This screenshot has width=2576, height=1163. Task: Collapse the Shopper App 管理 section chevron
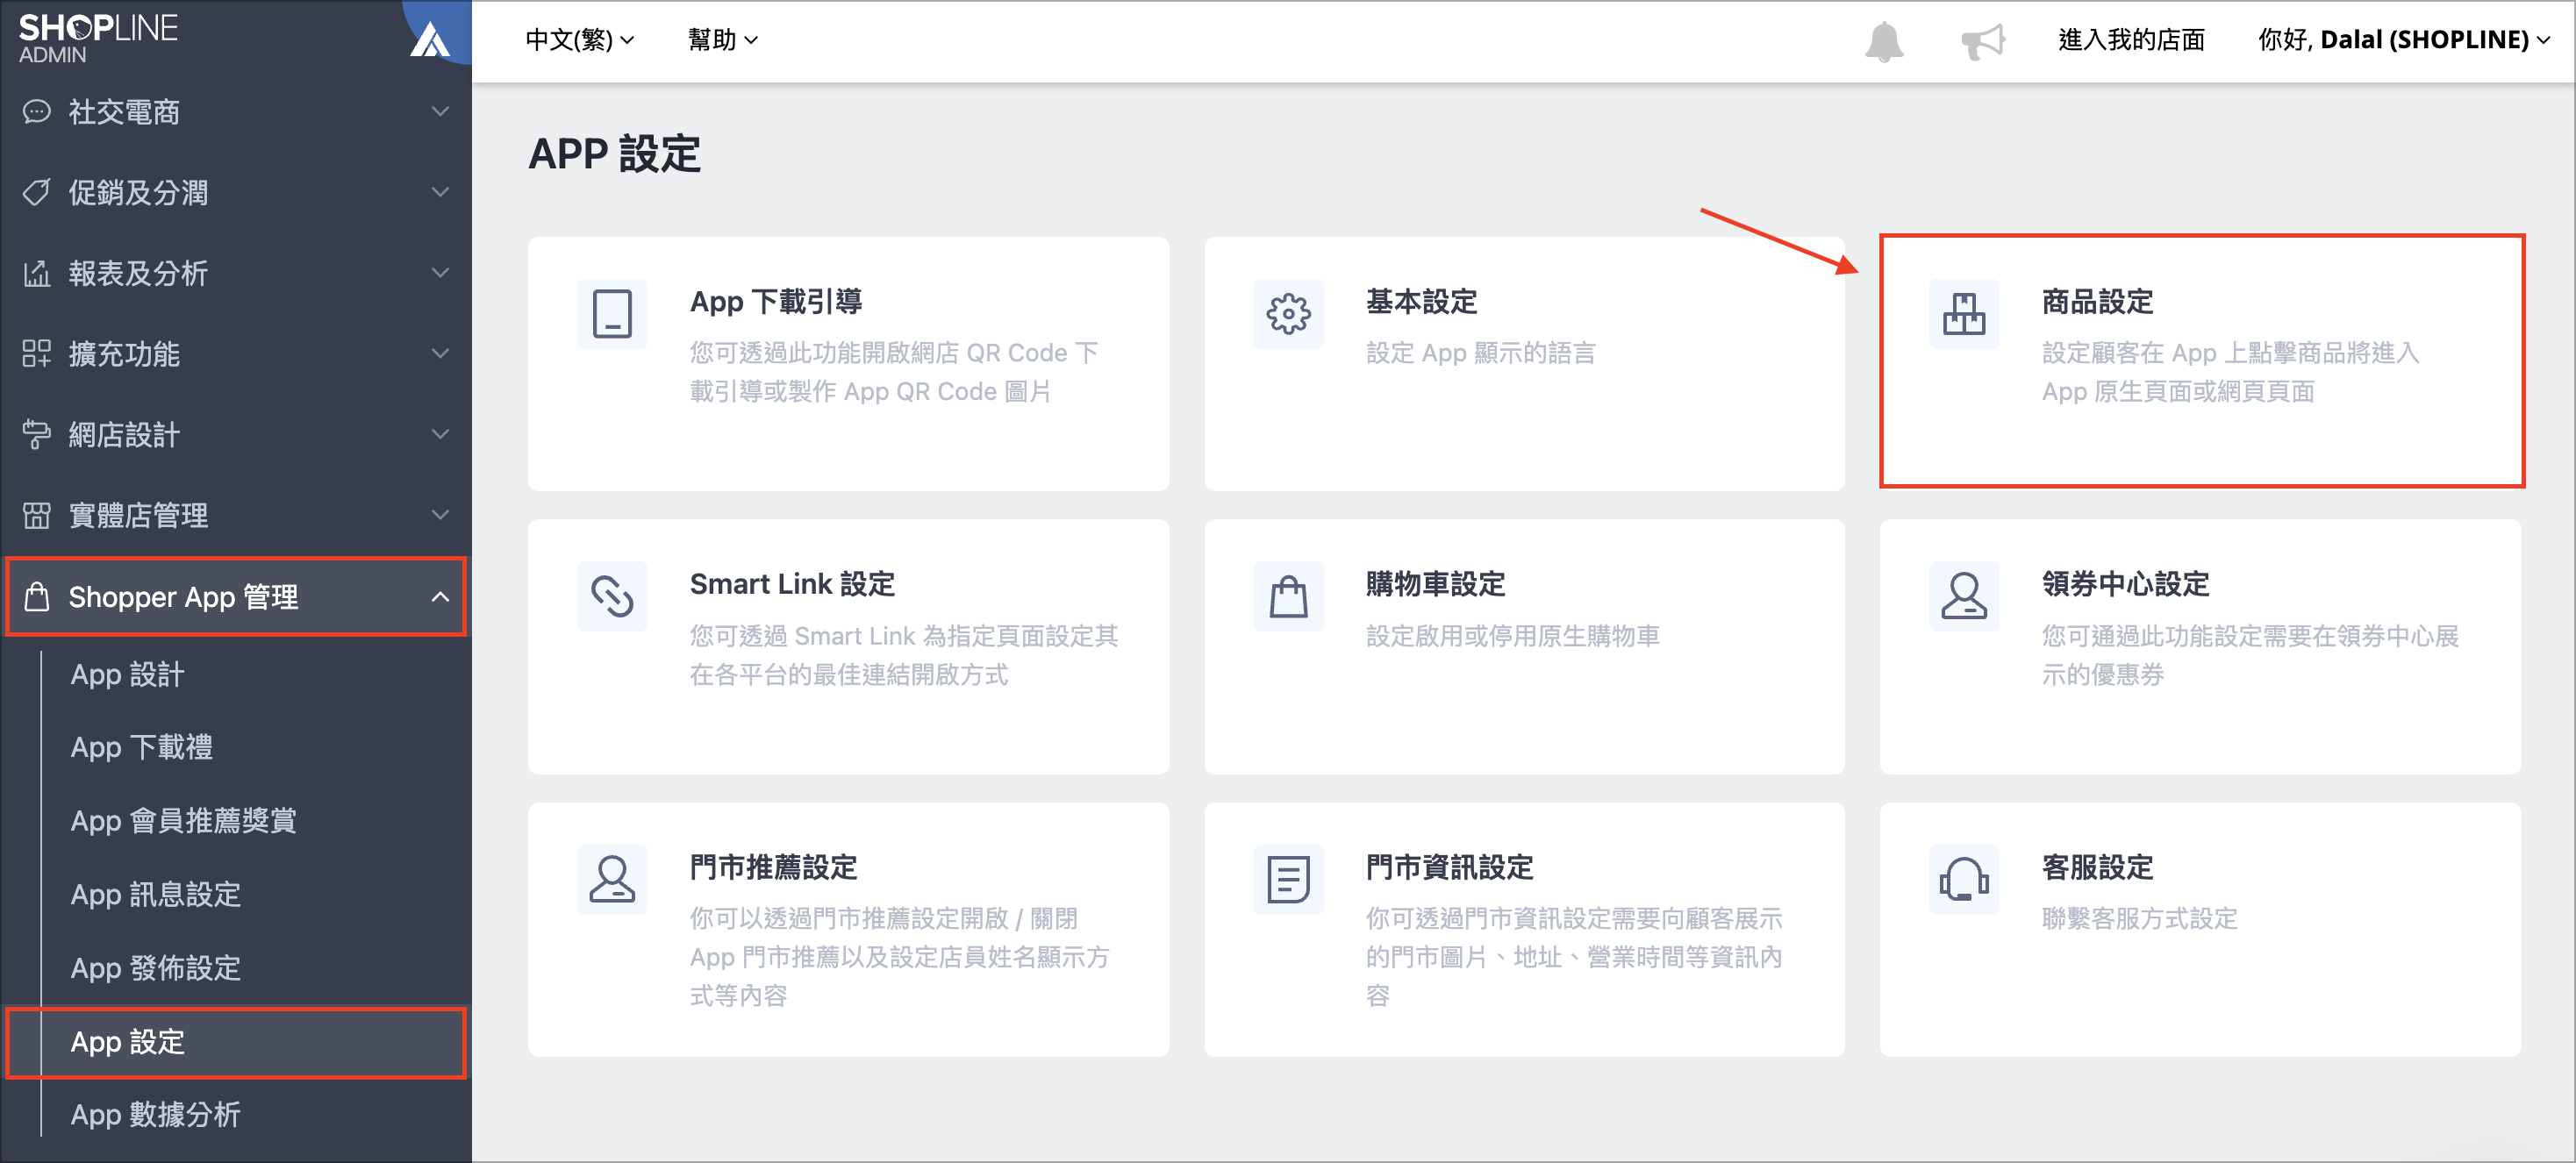click(x=439, y=597)
